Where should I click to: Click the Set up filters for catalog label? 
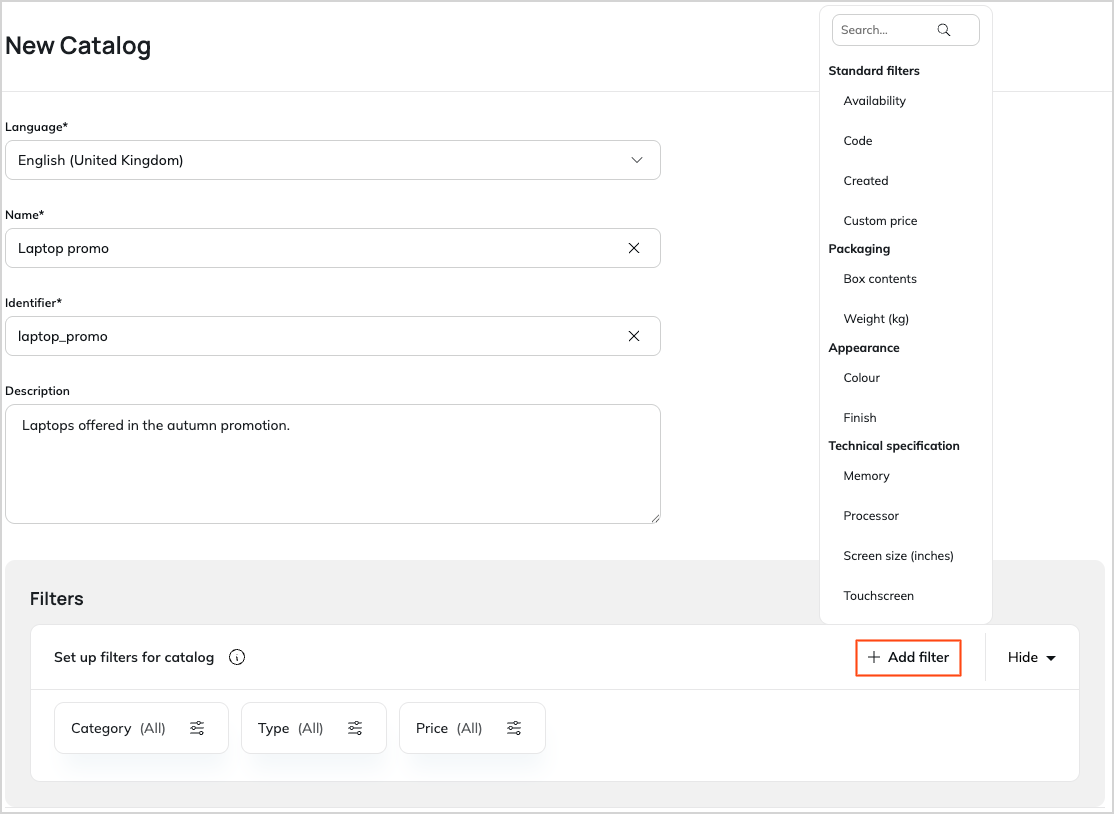(x=134, y=657)
